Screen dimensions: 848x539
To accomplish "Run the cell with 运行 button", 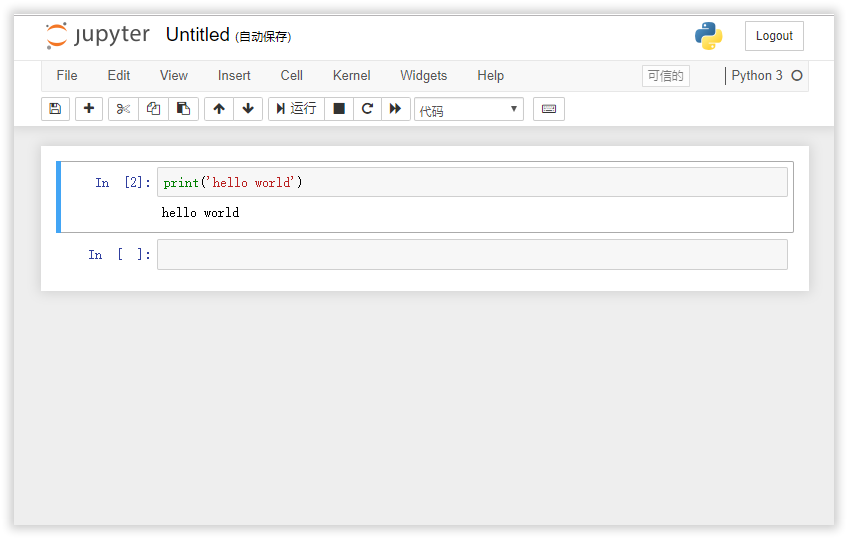I will [x=296, y=109].
